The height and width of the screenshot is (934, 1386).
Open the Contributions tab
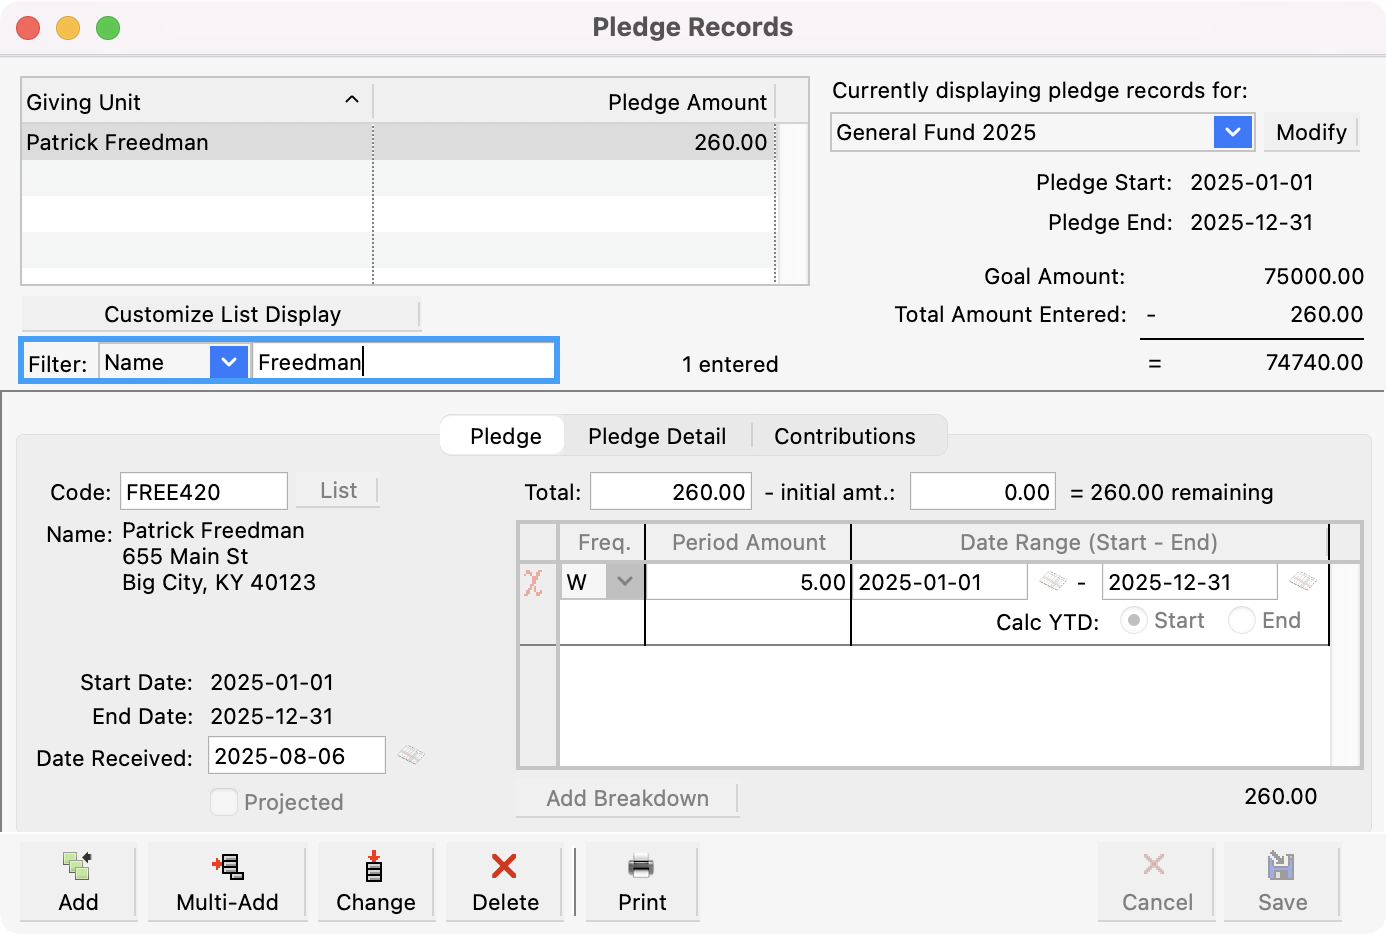(845, 436)
